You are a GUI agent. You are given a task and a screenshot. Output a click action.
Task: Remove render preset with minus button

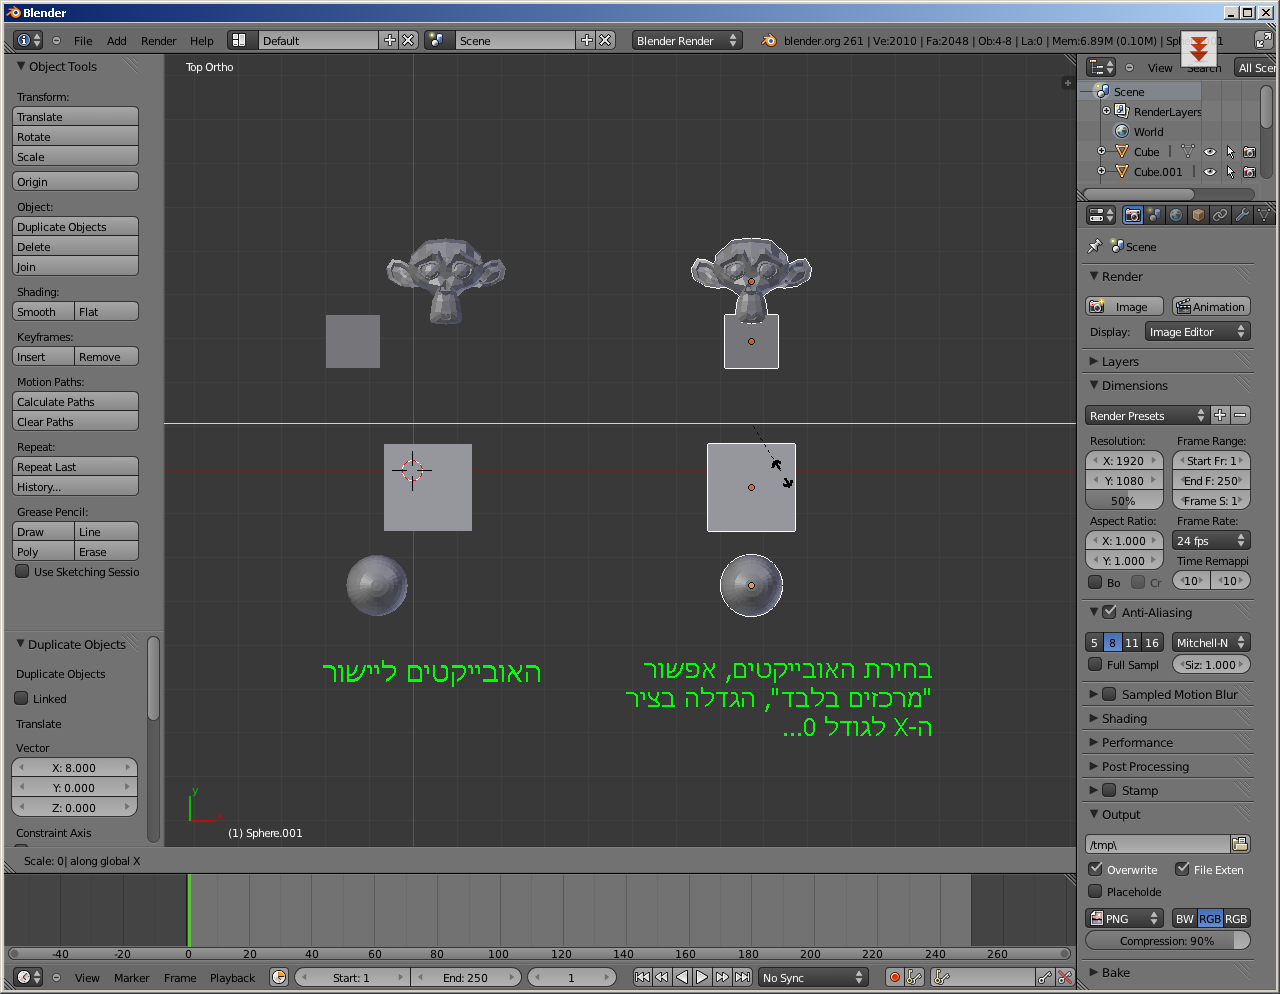[x=1240, y=415]
